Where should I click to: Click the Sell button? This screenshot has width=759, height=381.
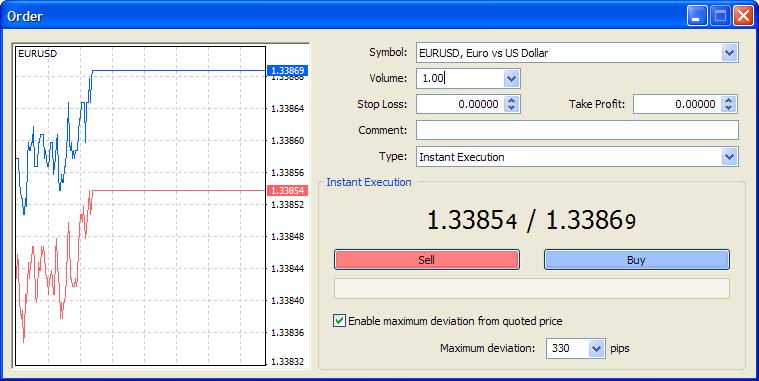426,260
